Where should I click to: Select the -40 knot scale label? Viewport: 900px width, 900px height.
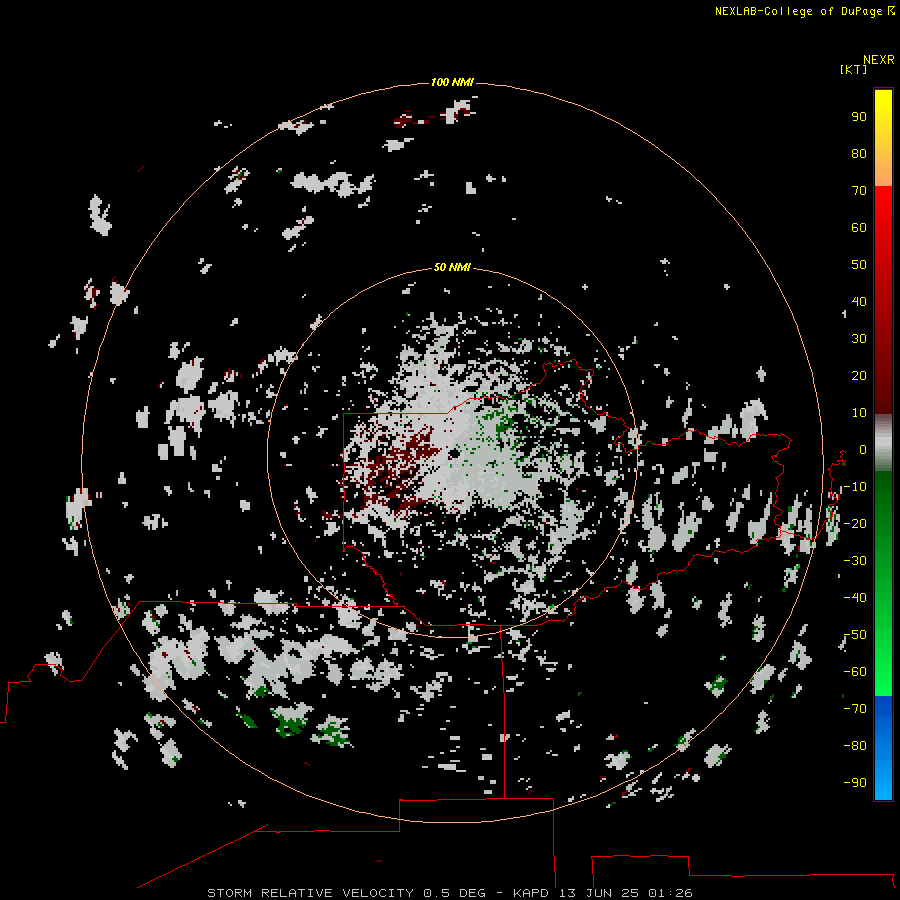click(x=855, y=598)
